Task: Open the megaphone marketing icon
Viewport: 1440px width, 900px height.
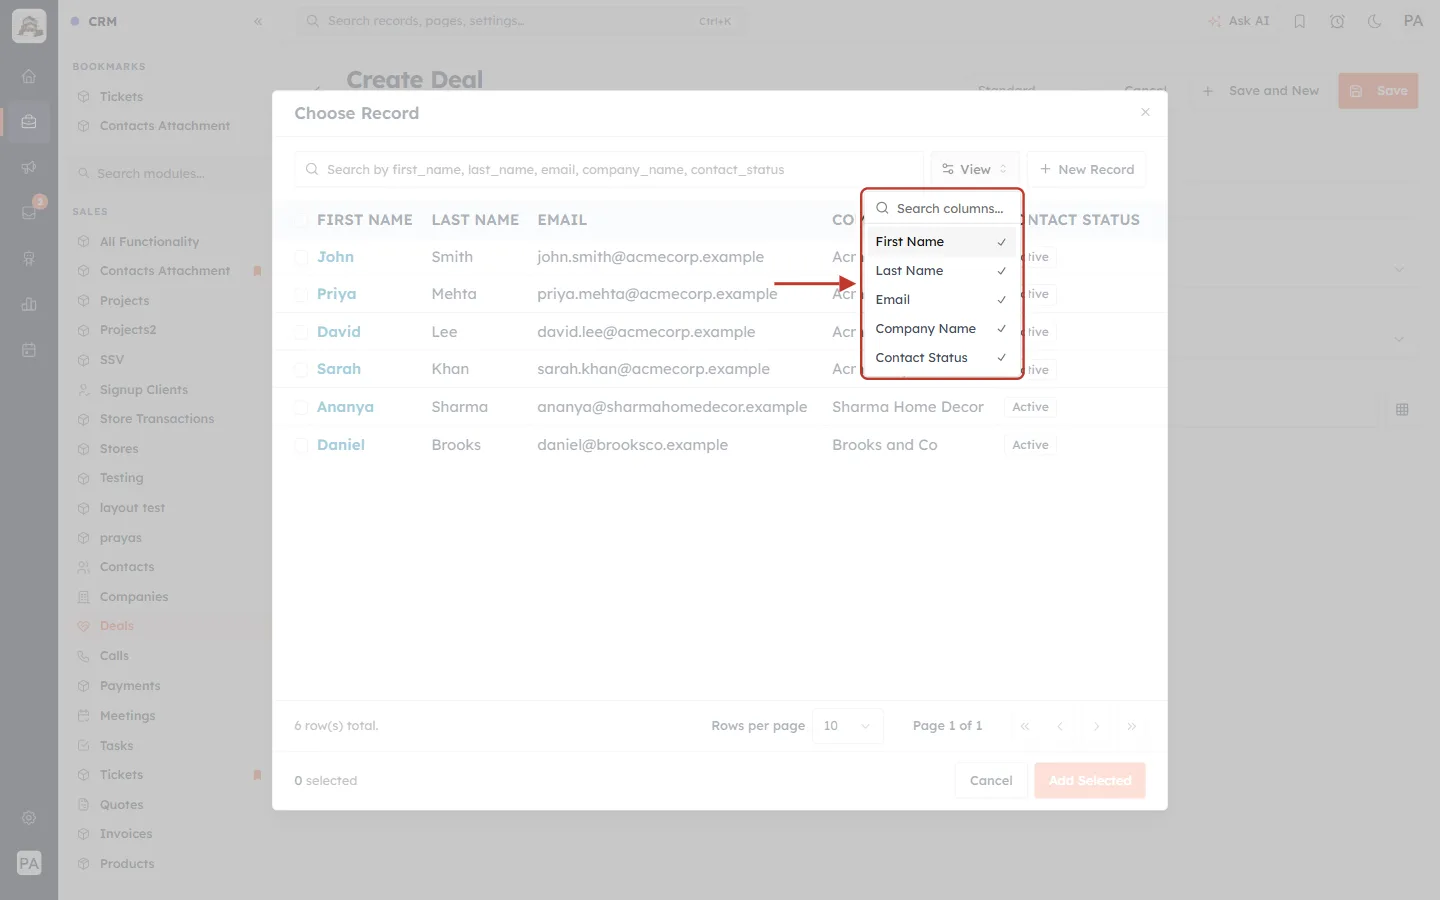Action: click(29, 167)
